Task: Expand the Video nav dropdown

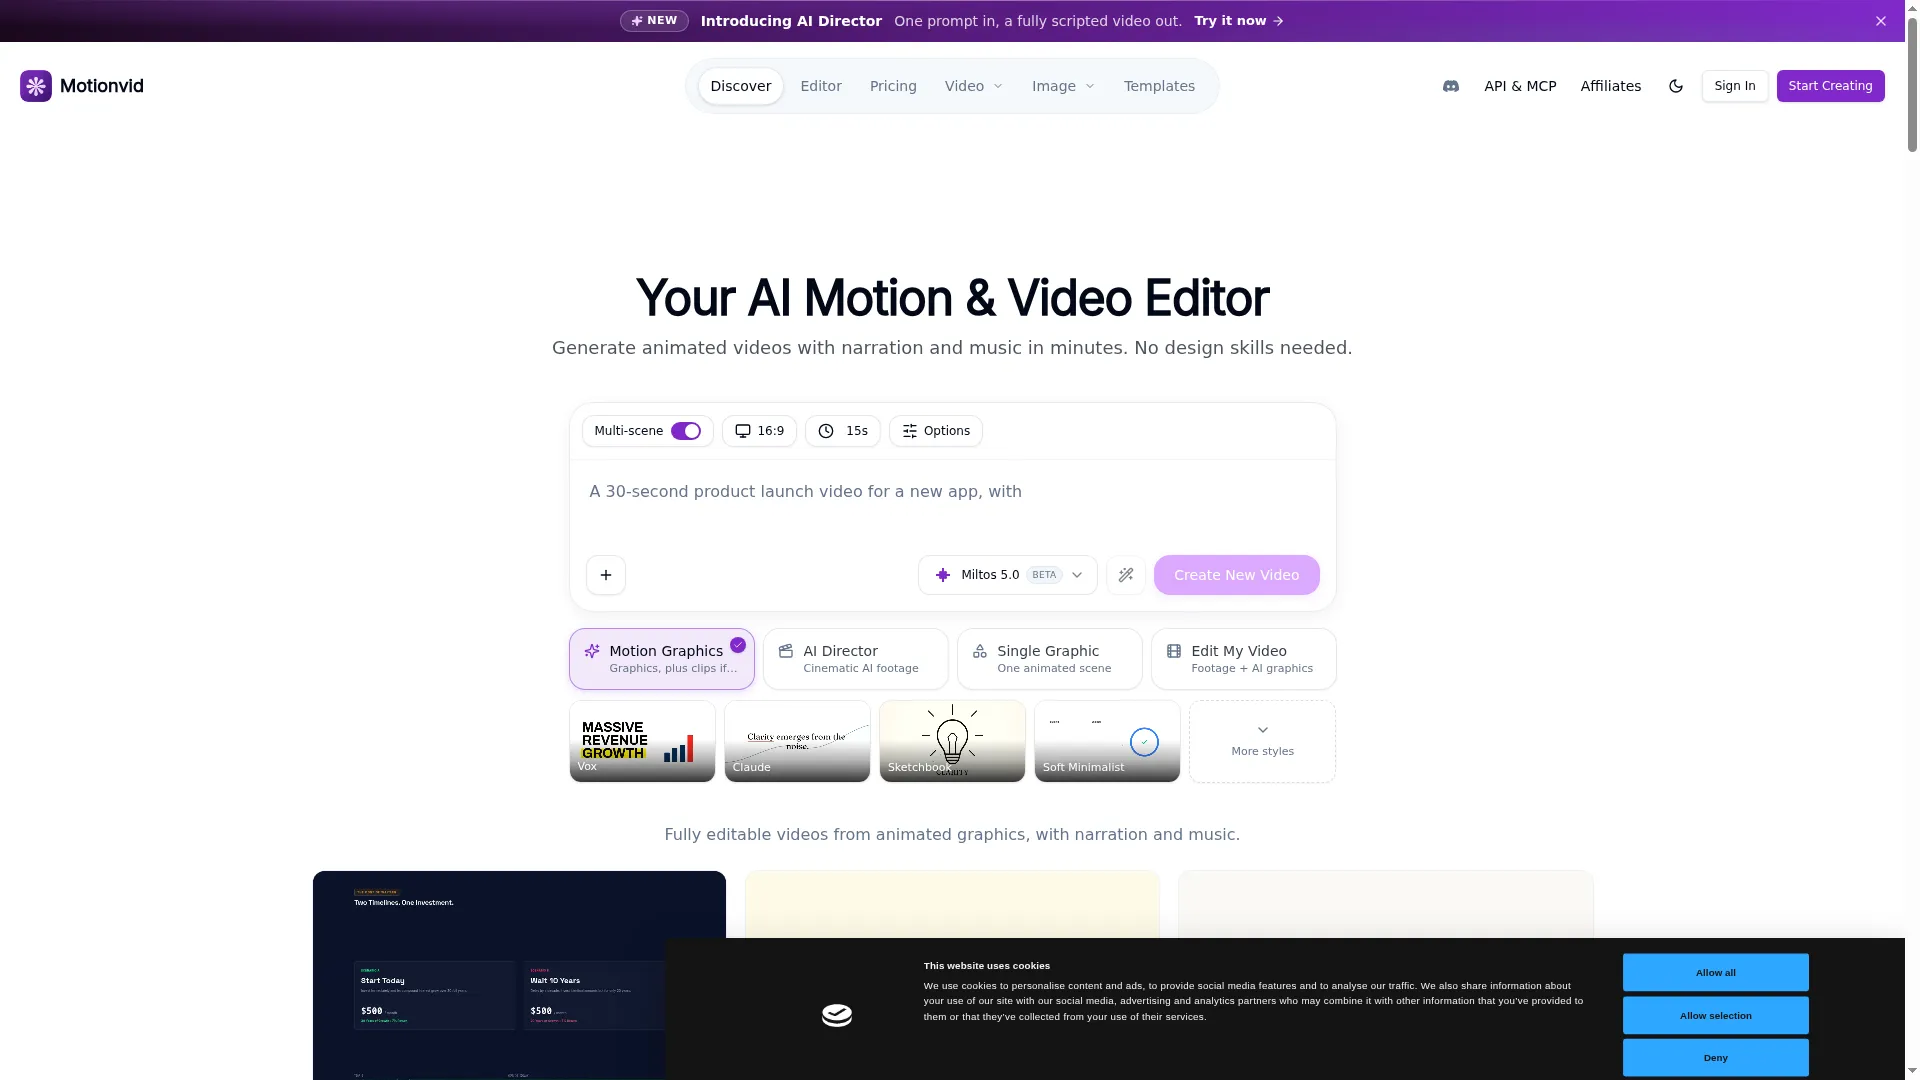Action: coord(974,86)
